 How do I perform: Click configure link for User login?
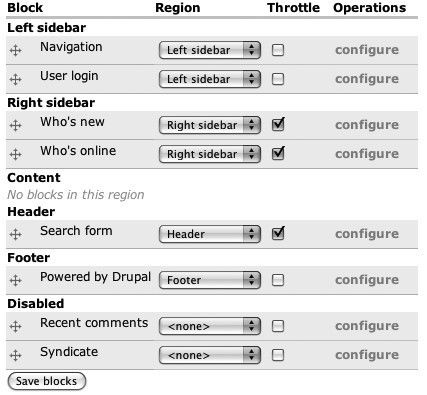pyautogui.click(x=367, y=79)
